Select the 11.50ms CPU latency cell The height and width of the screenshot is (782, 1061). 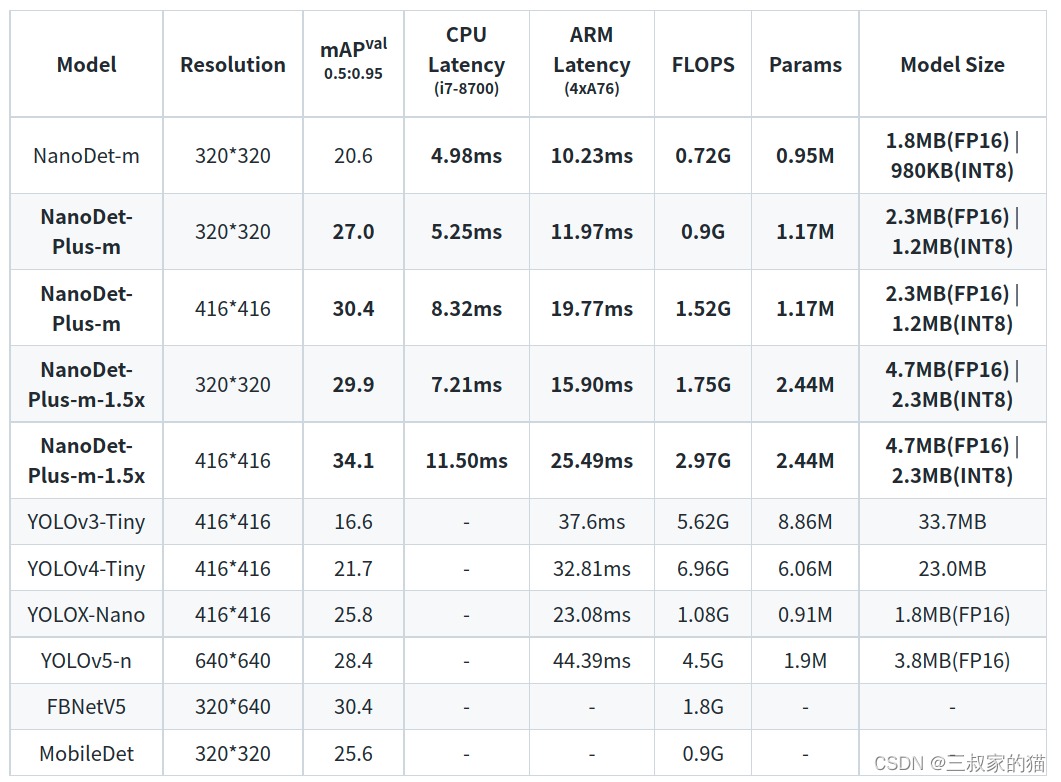466,461
